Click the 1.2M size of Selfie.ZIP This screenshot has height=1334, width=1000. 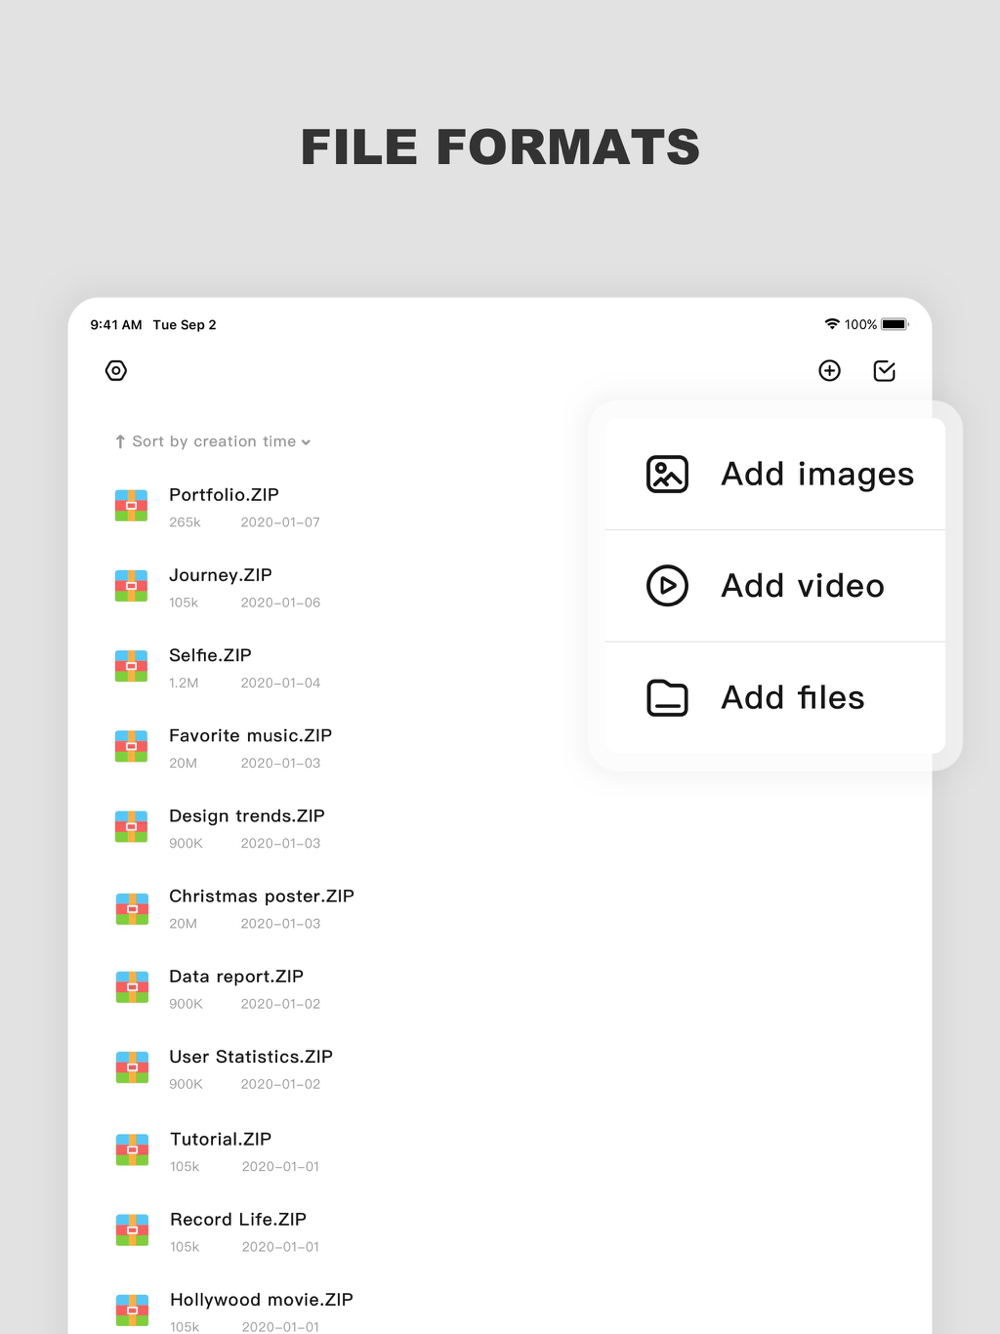184,683
